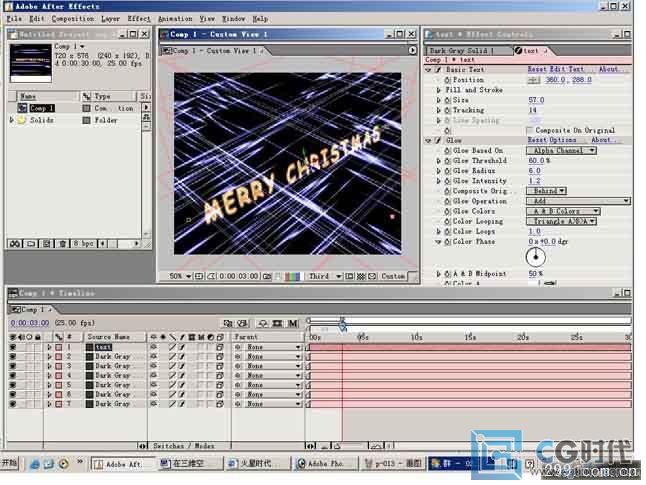Click the snapshot camera icon in comp viewer

(267, 276)
